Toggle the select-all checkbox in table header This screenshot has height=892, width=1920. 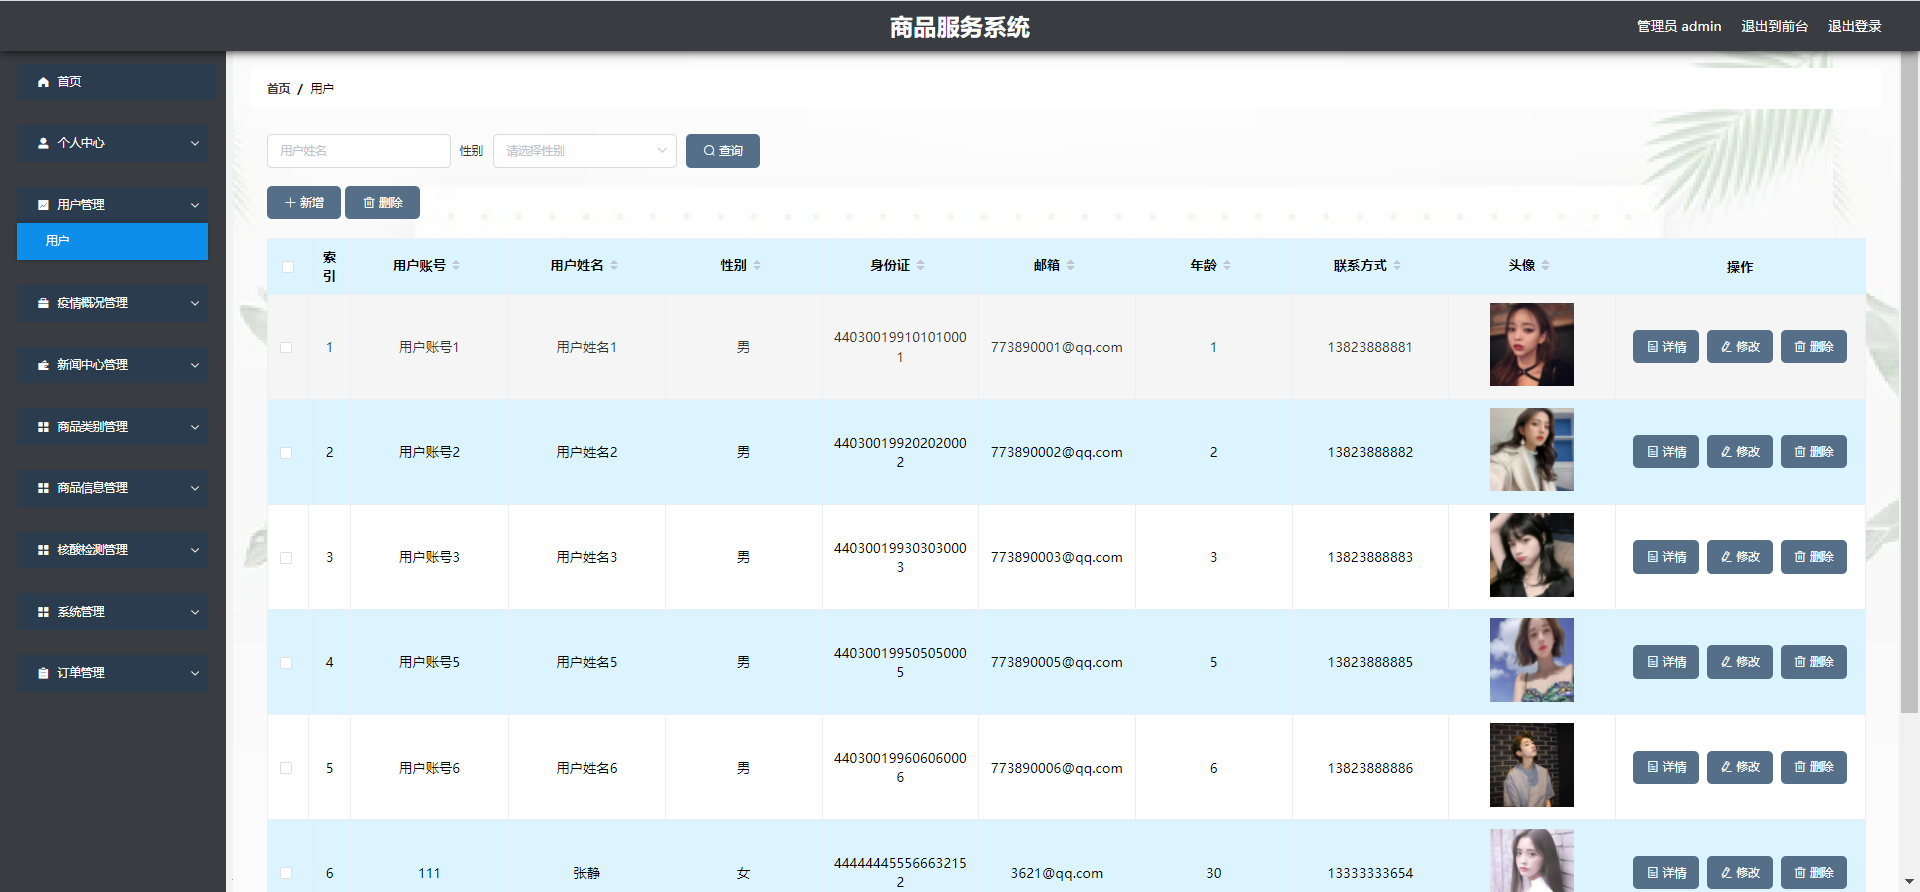click(x=288, y=267)
